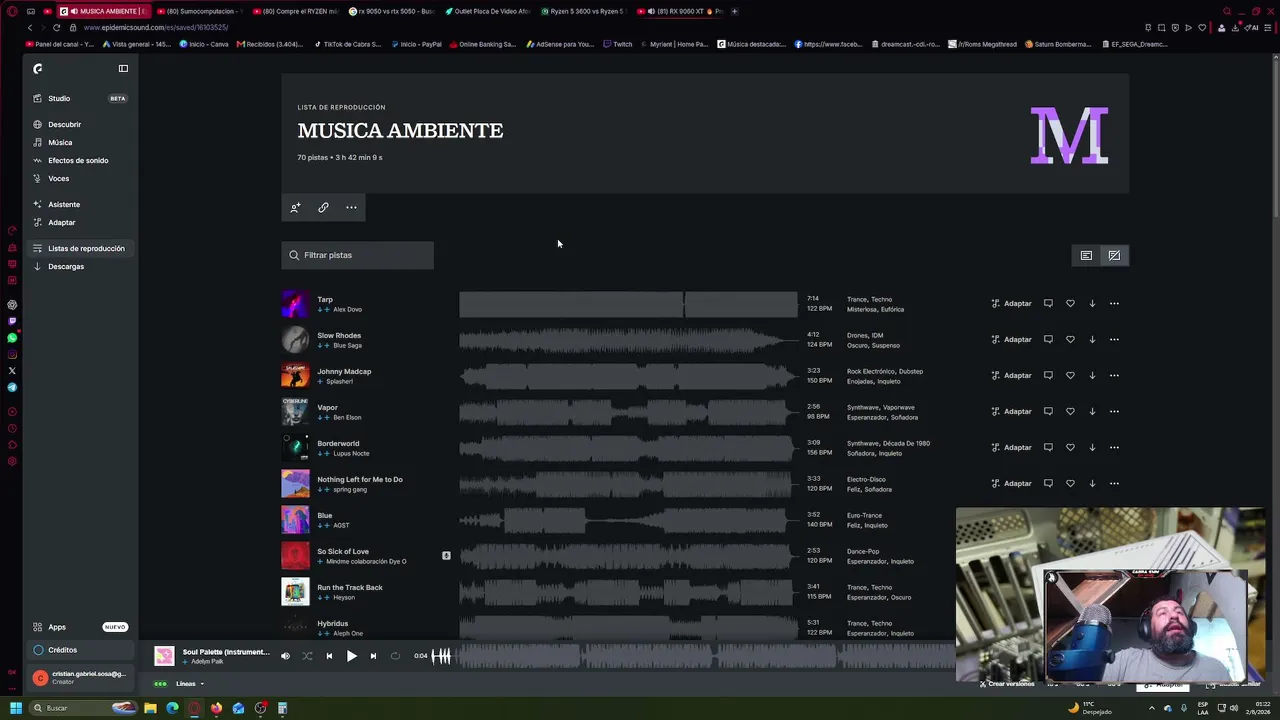Add a comment to the Vapor track

[1048, 411]
